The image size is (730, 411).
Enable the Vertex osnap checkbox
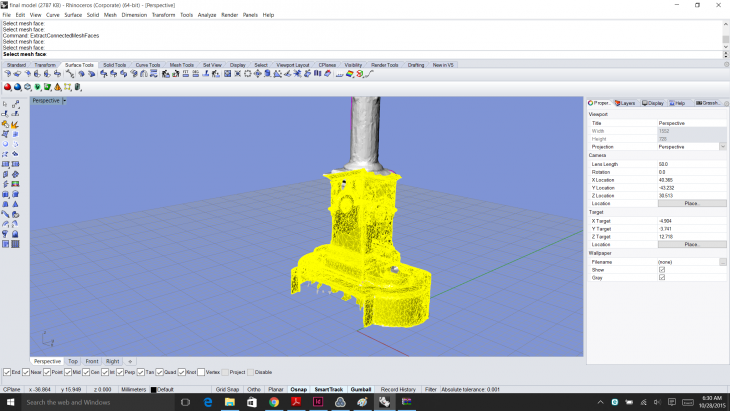pyautogui.click(x=202, y=372)
